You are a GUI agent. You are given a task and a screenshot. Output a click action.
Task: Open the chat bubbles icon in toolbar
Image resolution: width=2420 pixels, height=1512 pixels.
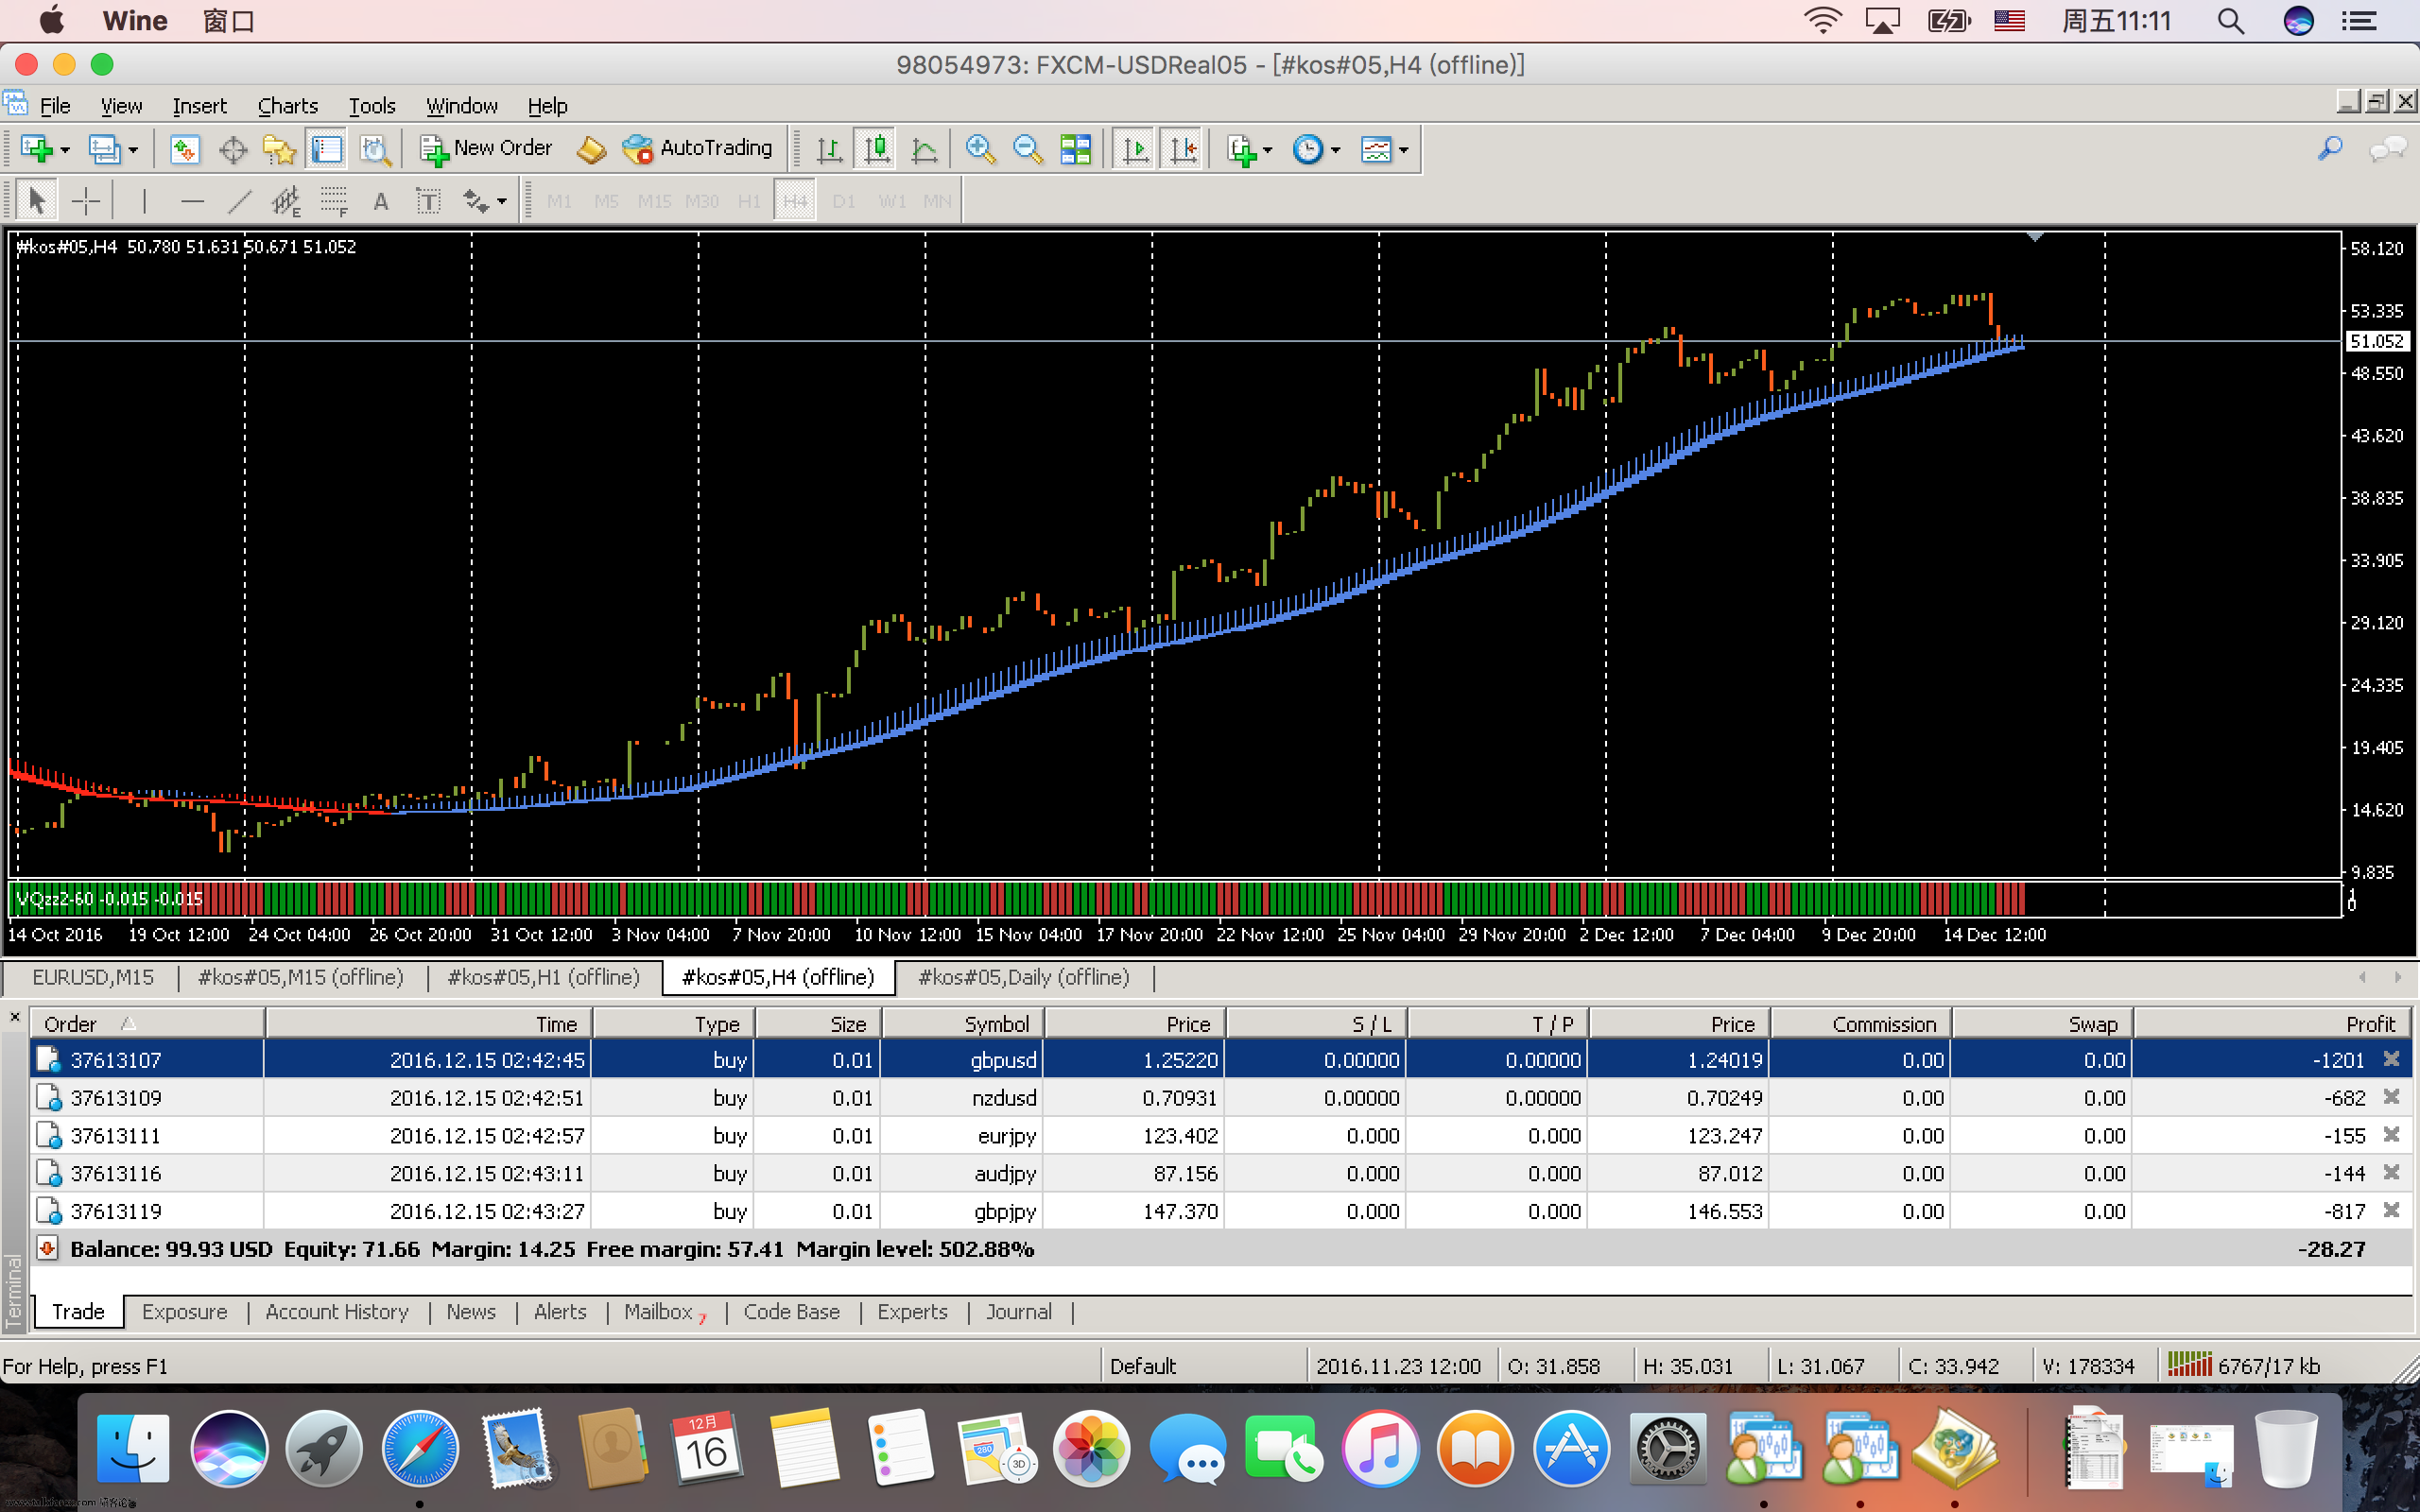[2387, 150]
